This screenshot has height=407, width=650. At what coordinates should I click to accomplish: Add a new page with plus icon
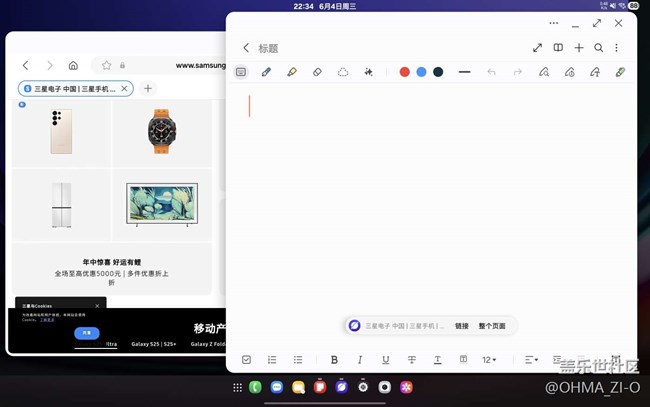pyautogui.click(x=579, y=48)
